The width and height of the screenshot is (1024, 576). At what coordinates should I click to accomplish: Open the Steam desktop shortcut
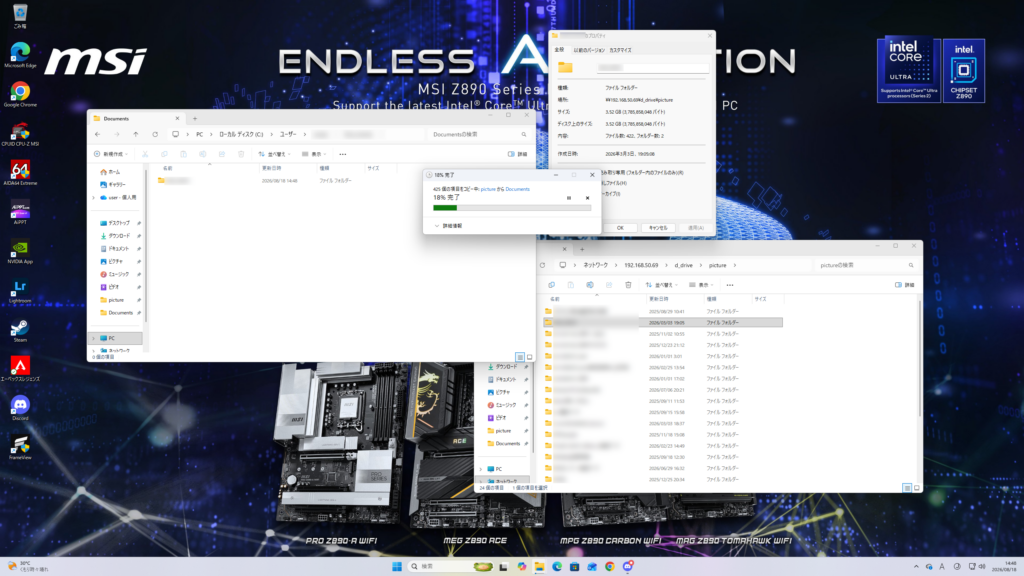(20, 330)
